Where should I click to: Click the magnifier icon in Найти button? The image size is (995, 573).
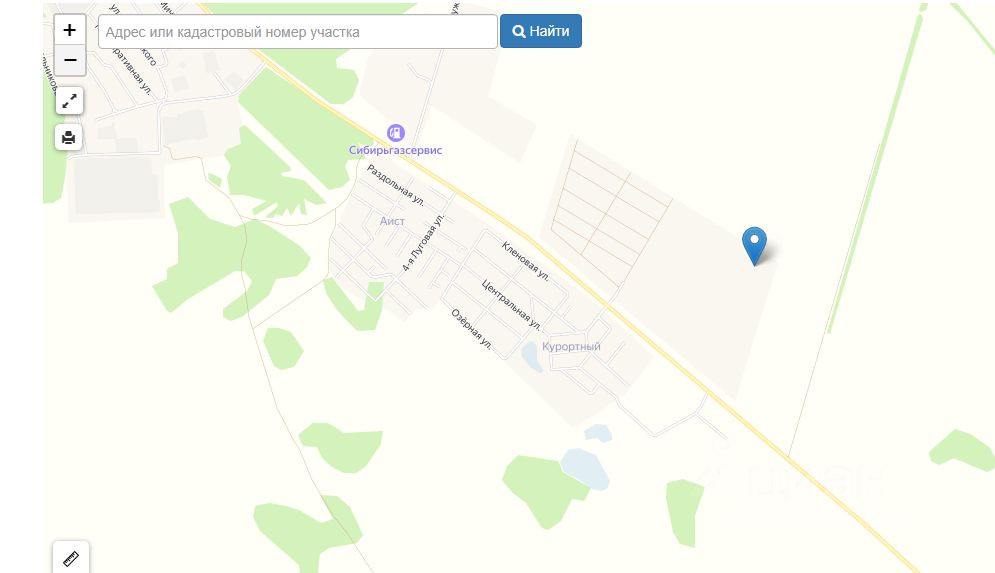coord(518,31)
